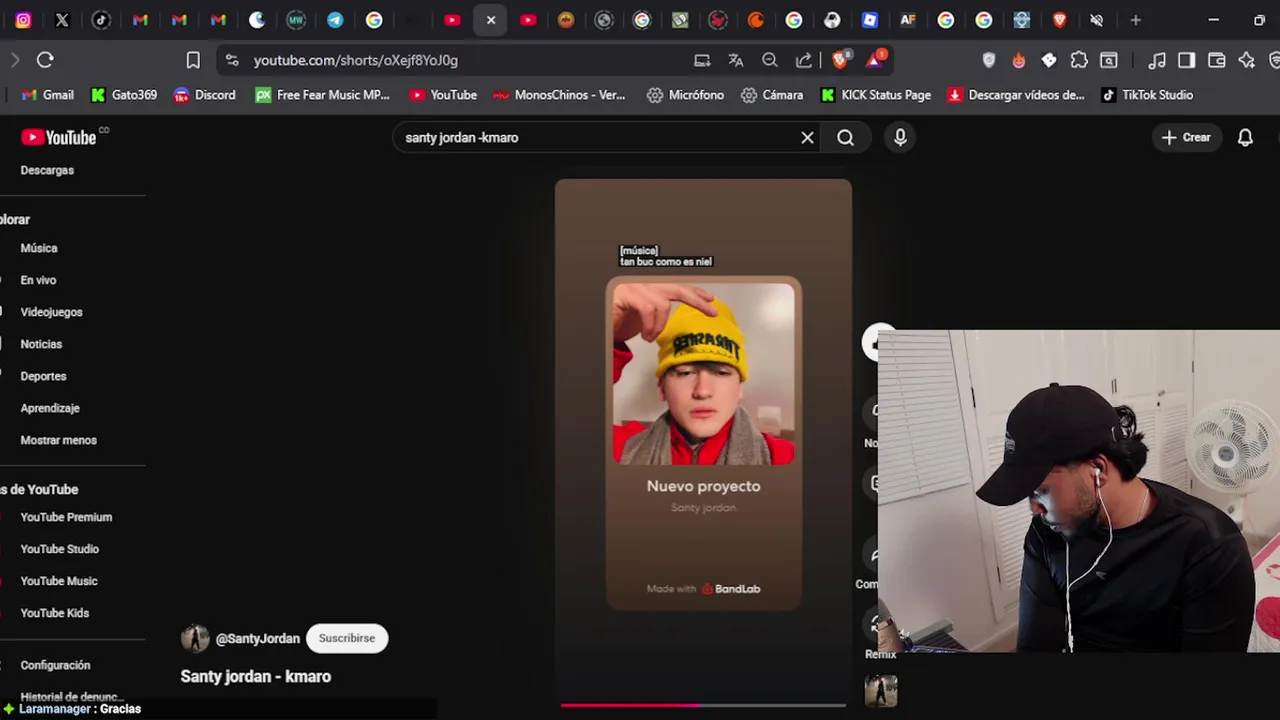Click the share page icon
This screenshot has height=720, width=1280.
804,60
